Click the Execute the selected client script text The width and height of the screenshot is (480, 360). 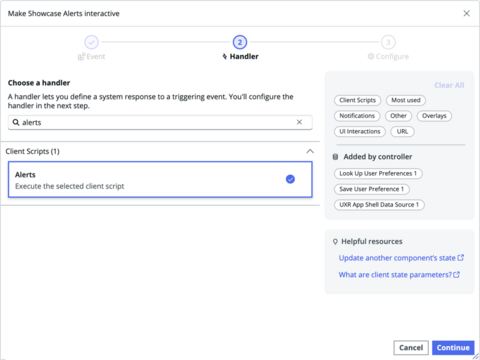point(70,186)
